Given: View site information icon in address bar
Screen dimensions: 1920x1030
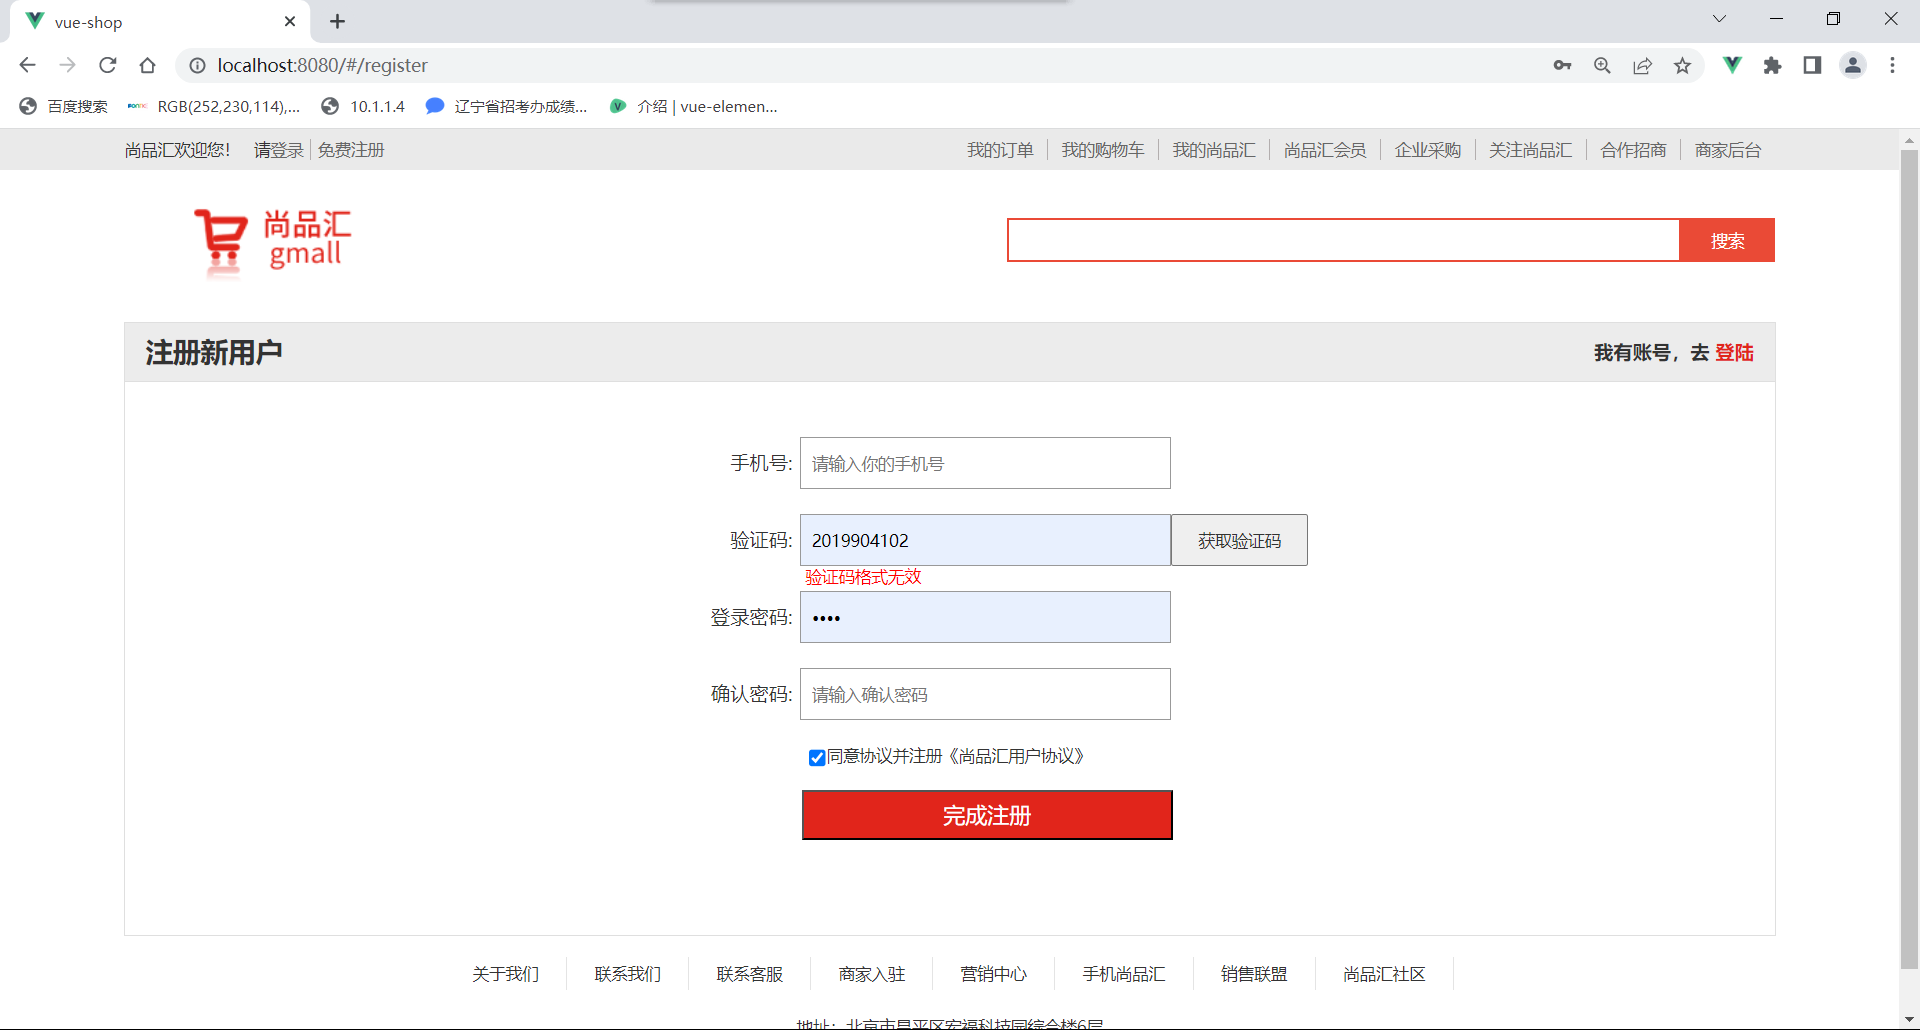Looking at the screenshot, I should pyautogui.click(x=198, y=65).
